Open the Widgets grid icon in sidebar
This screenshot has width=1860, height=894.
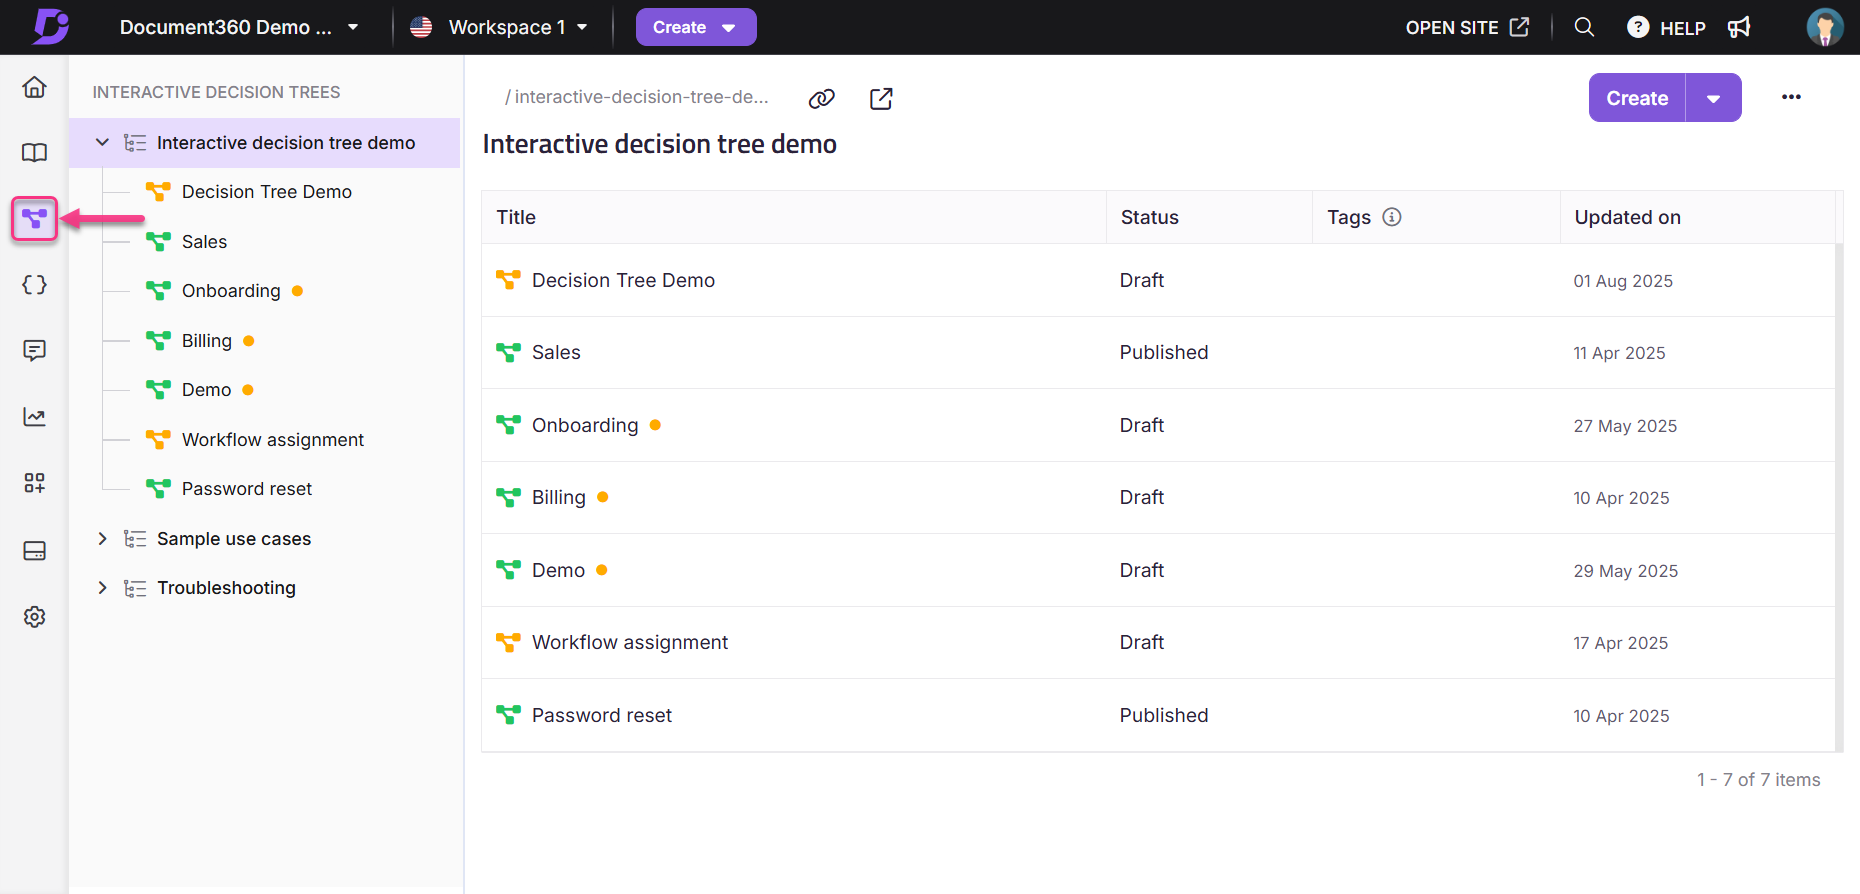point(34,483)
